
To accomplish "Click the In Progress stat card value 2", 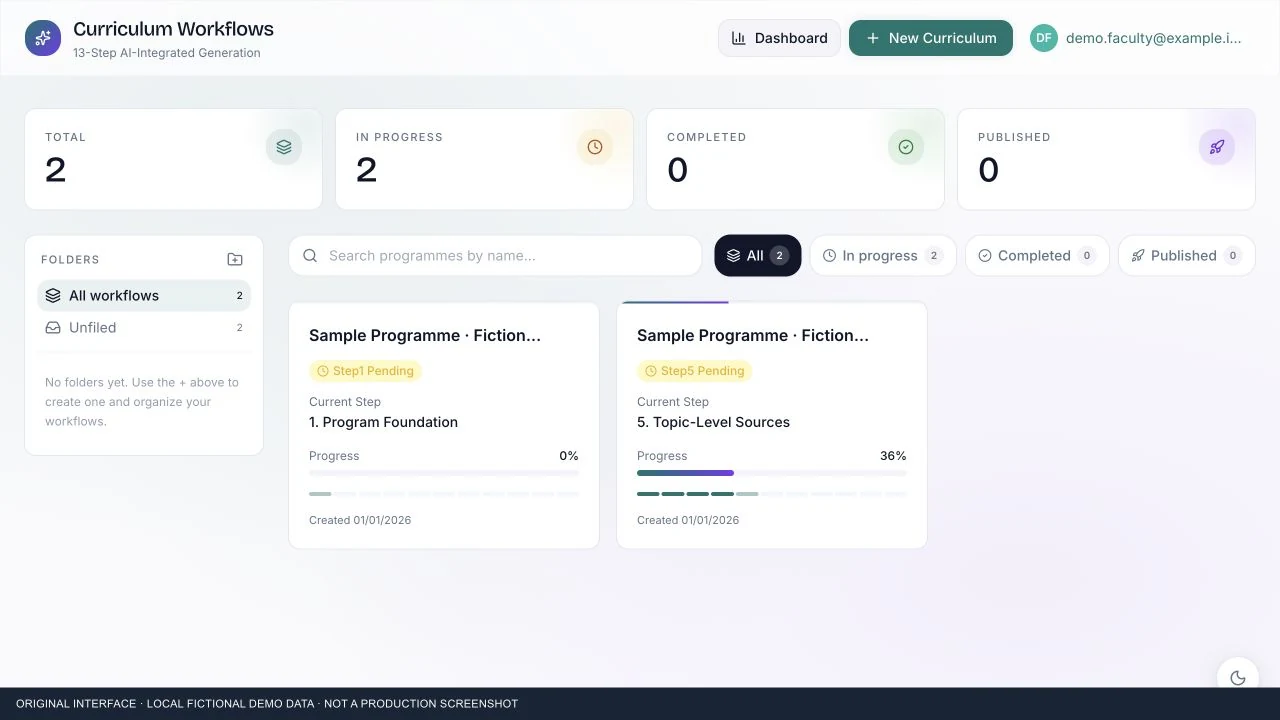I will click(367, 170).
